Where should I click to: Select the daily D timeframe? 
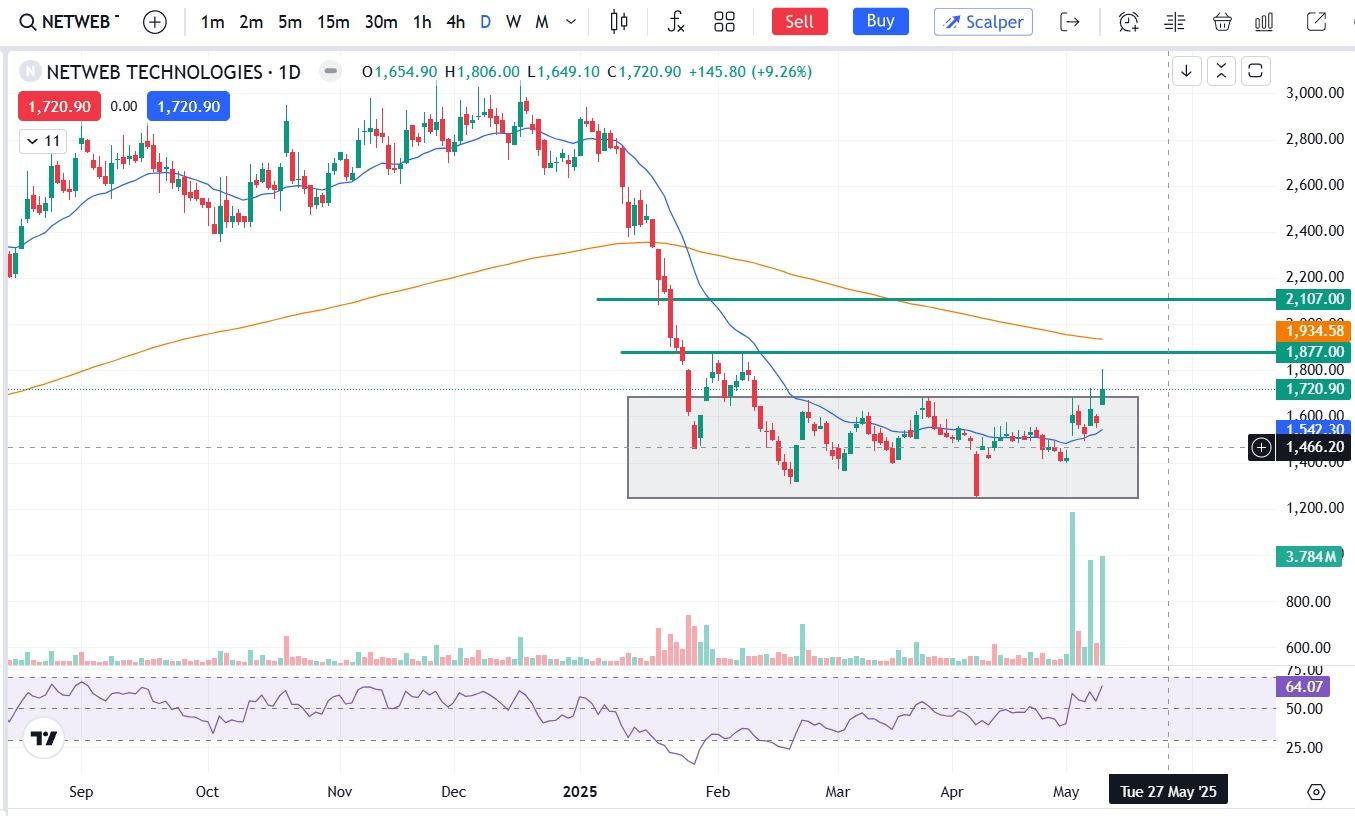[x=485, y=21]
